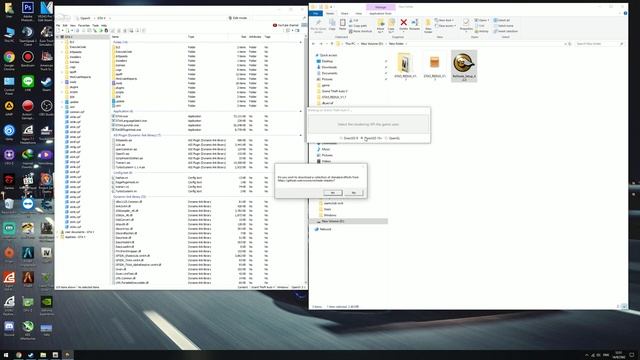Open LINE desktop shortcut
Image resolution: width=640 pixels, height=360 pixels.
pos(28,84)
